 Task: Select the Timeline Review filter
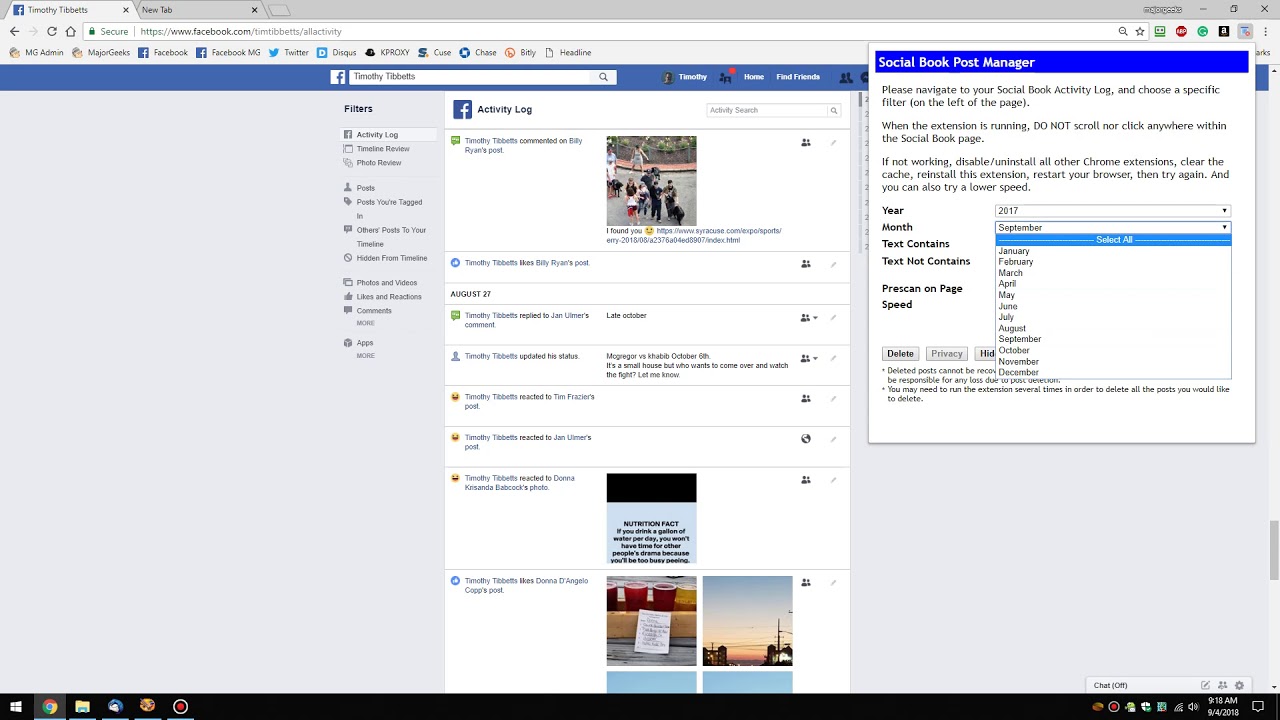pos(383,149)
